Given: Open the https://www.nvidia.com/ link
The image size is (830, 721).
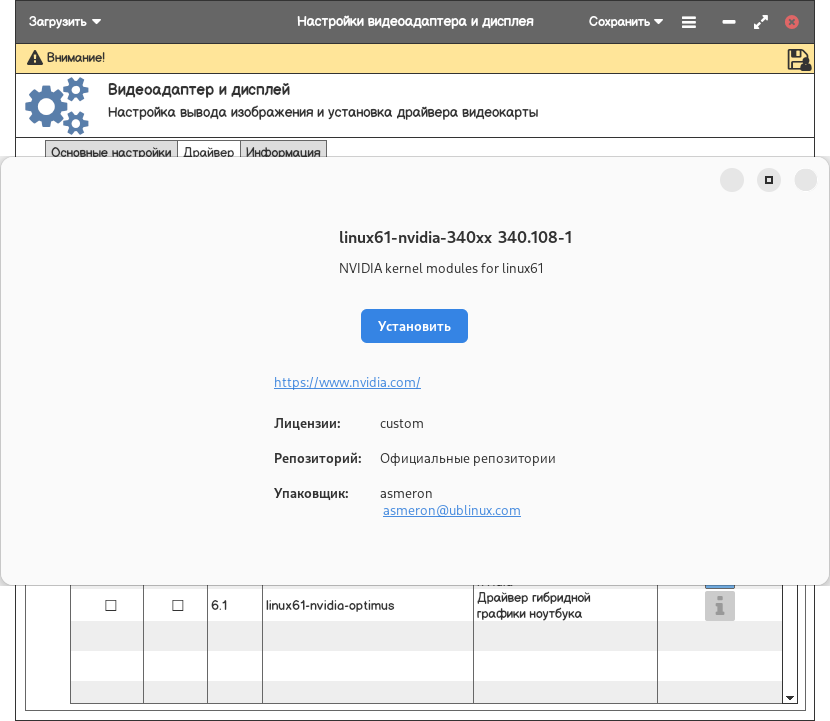Looking at the screenshot, I should pos(347,382).
